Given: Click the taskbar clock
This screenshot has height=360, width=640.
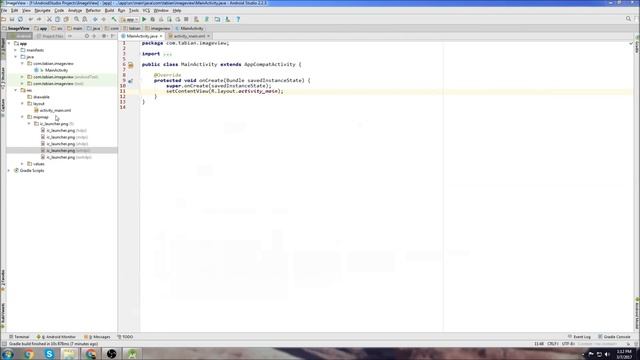Looking at the screenshot, I should pos(624,354).
